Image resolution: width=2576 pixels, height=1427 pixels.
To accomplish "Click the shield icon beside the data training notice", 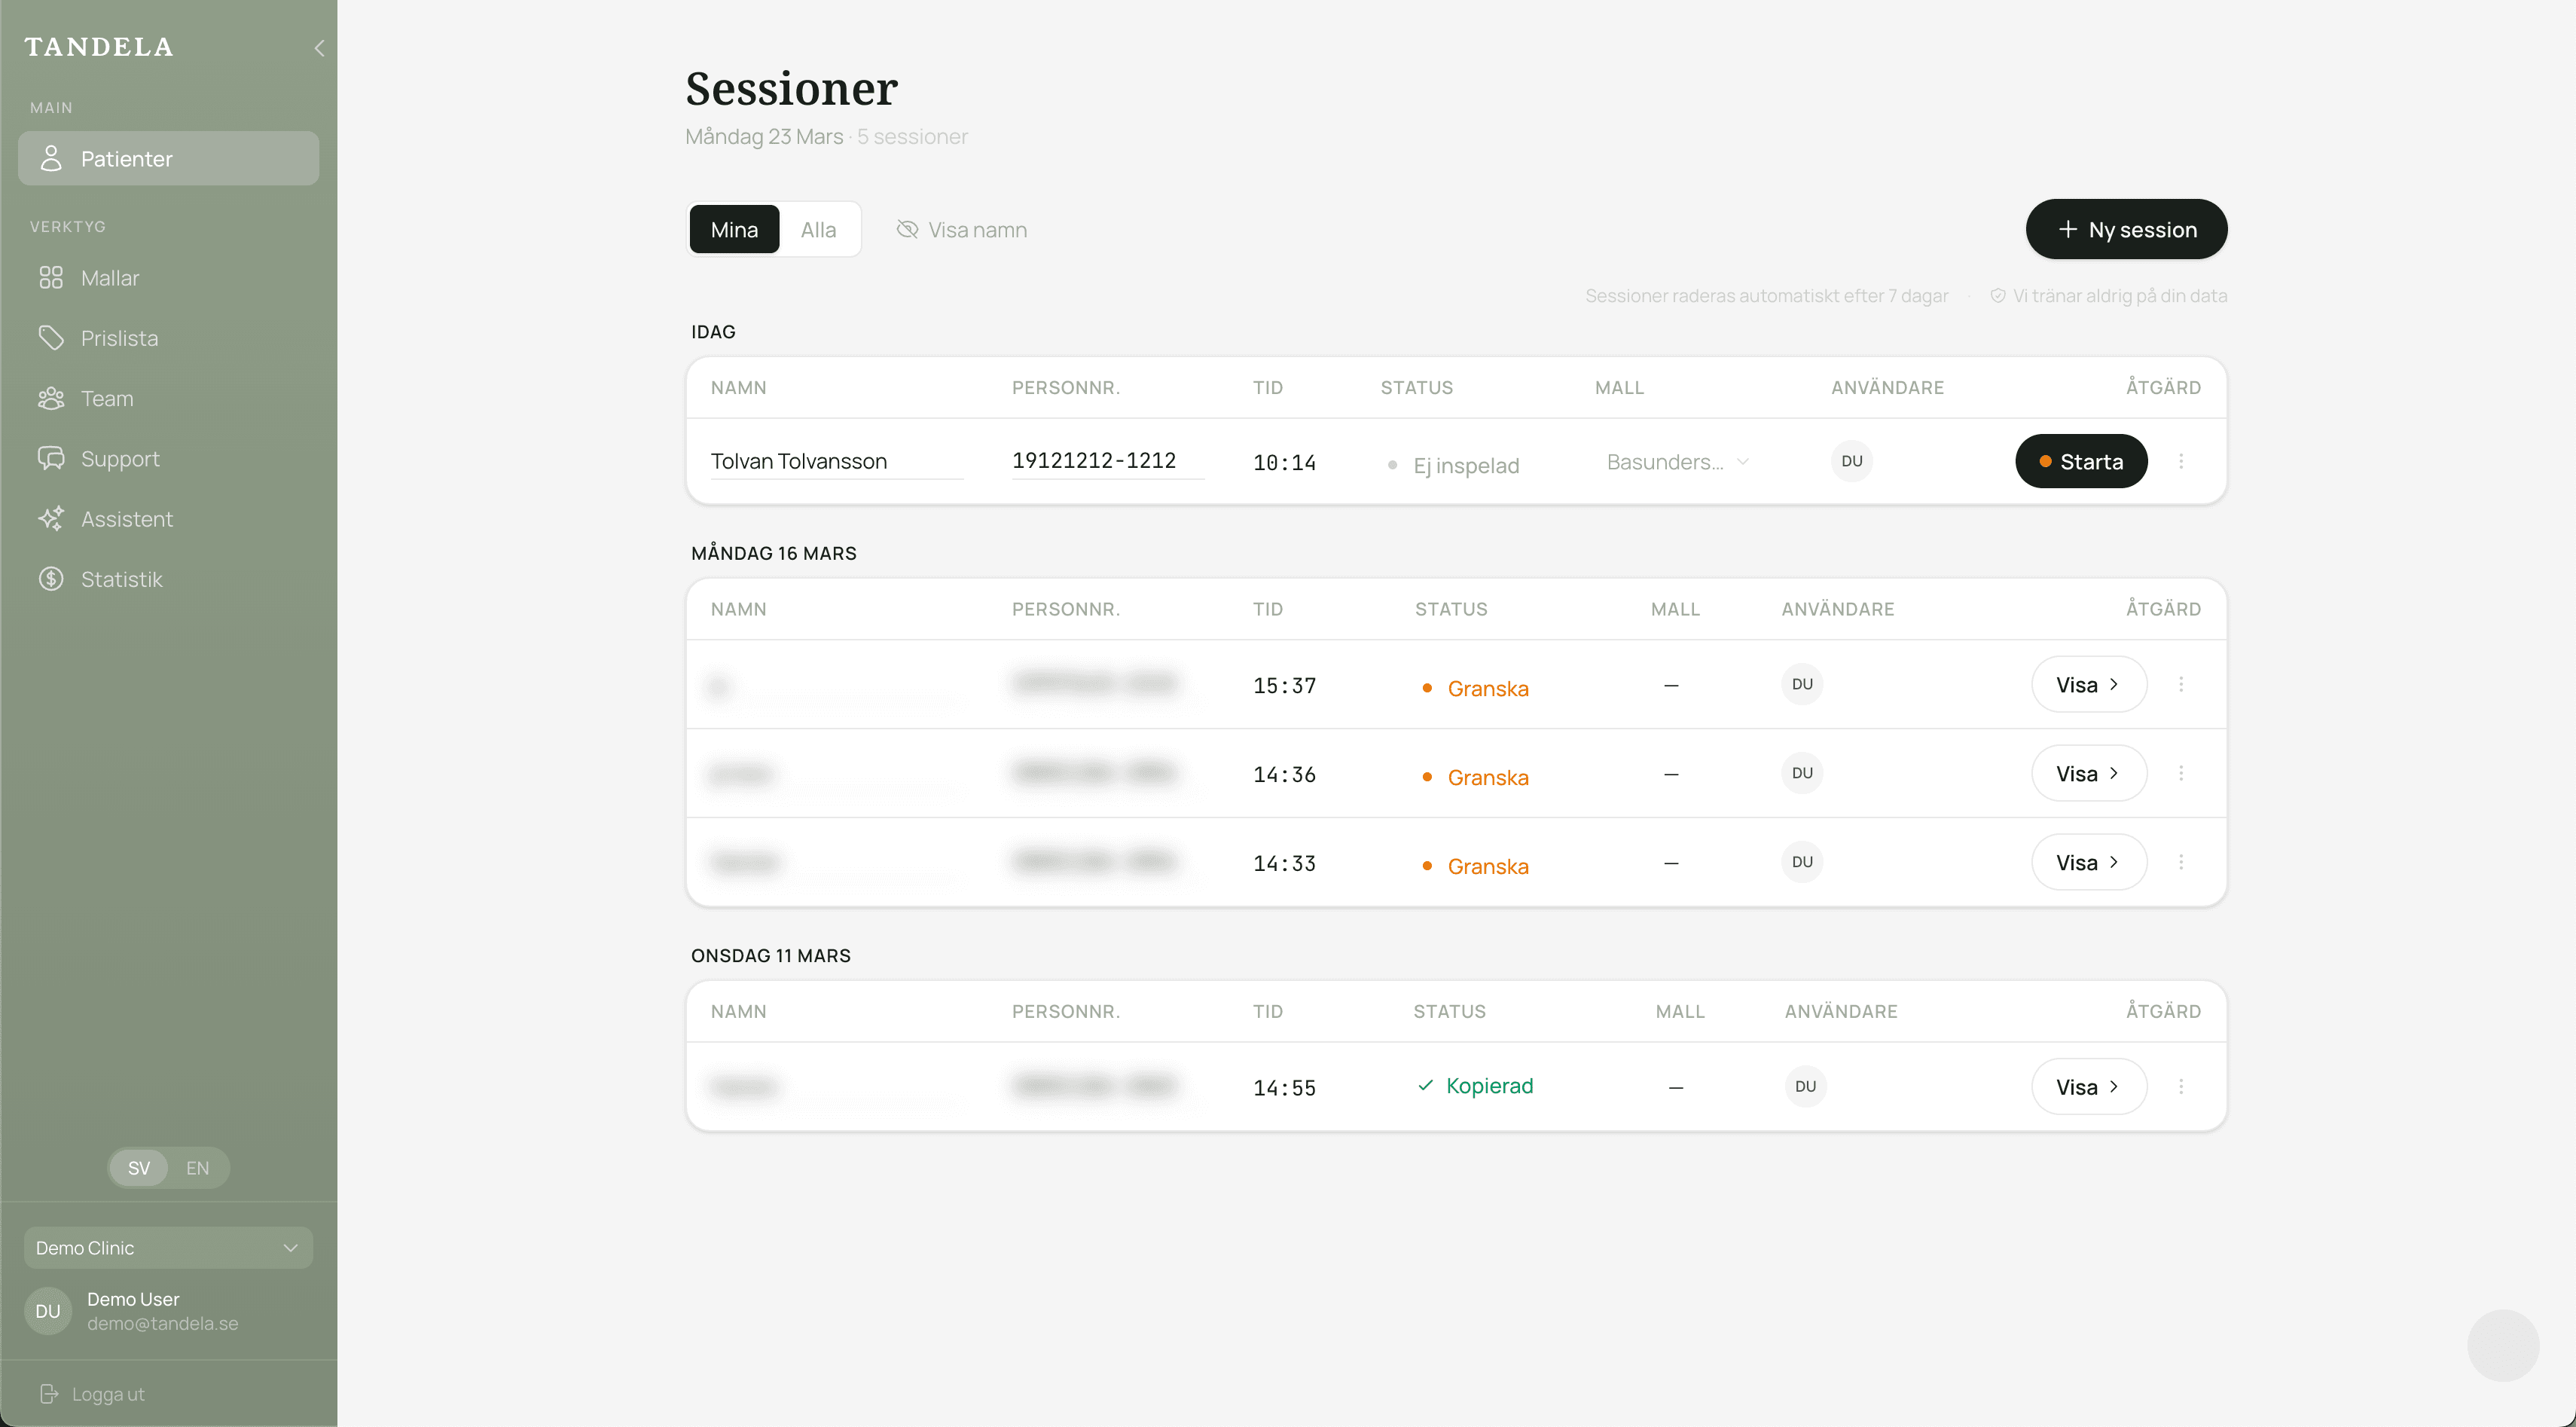I will [x=1997, y=296].
